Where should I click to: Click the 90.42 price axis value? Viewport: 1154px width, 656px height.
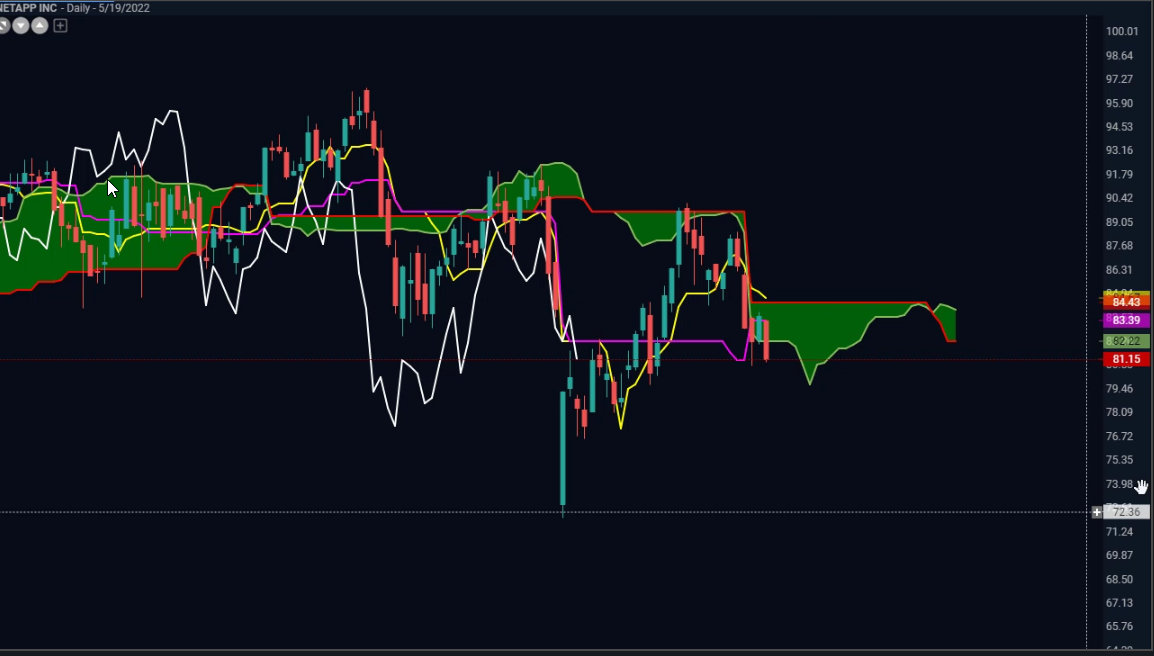pos(1119,198)
